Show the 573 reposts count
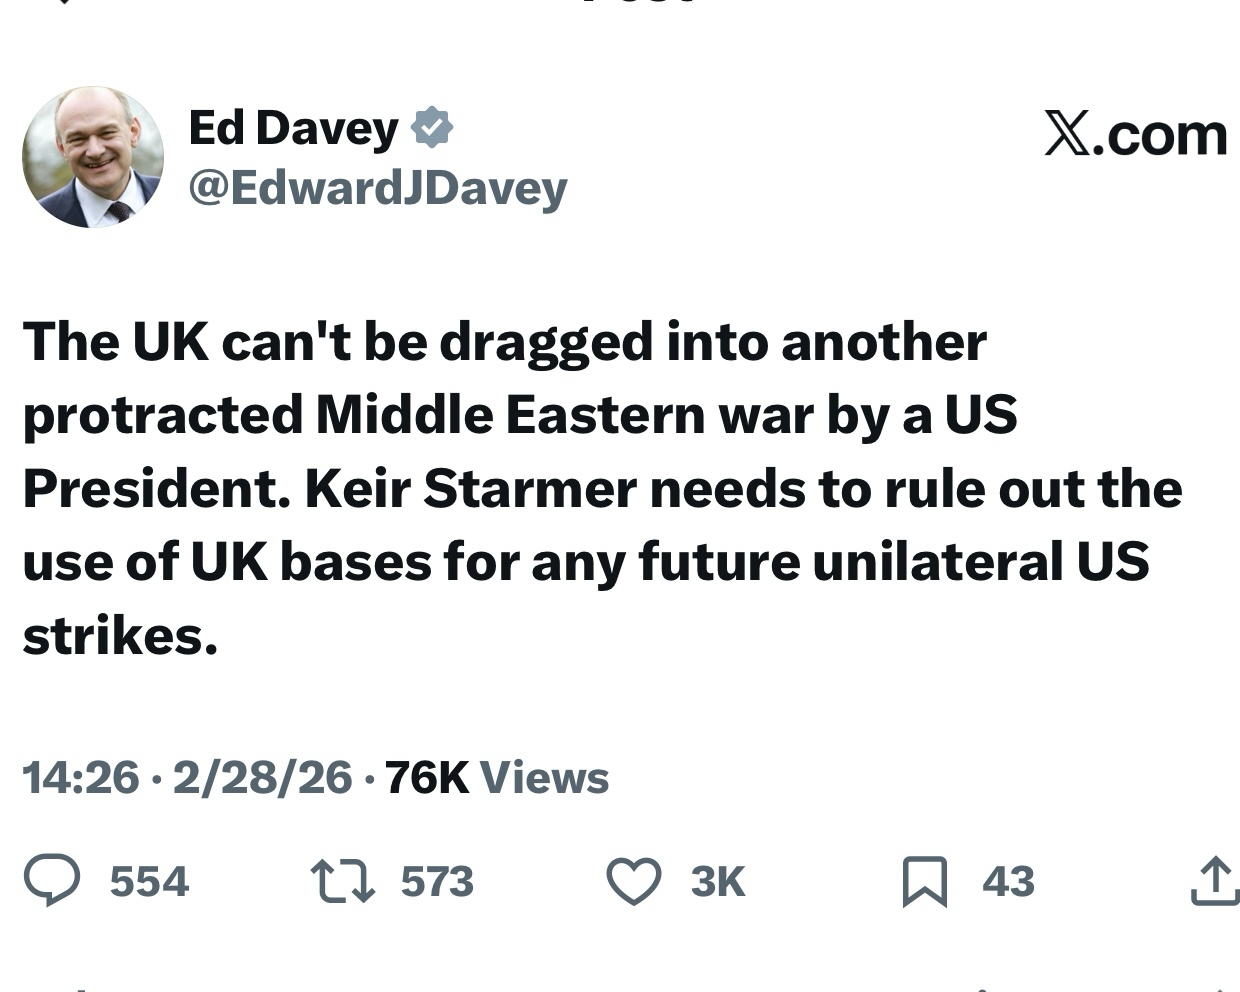Viewport: 1240px width, 992px height. pos(437,881)
